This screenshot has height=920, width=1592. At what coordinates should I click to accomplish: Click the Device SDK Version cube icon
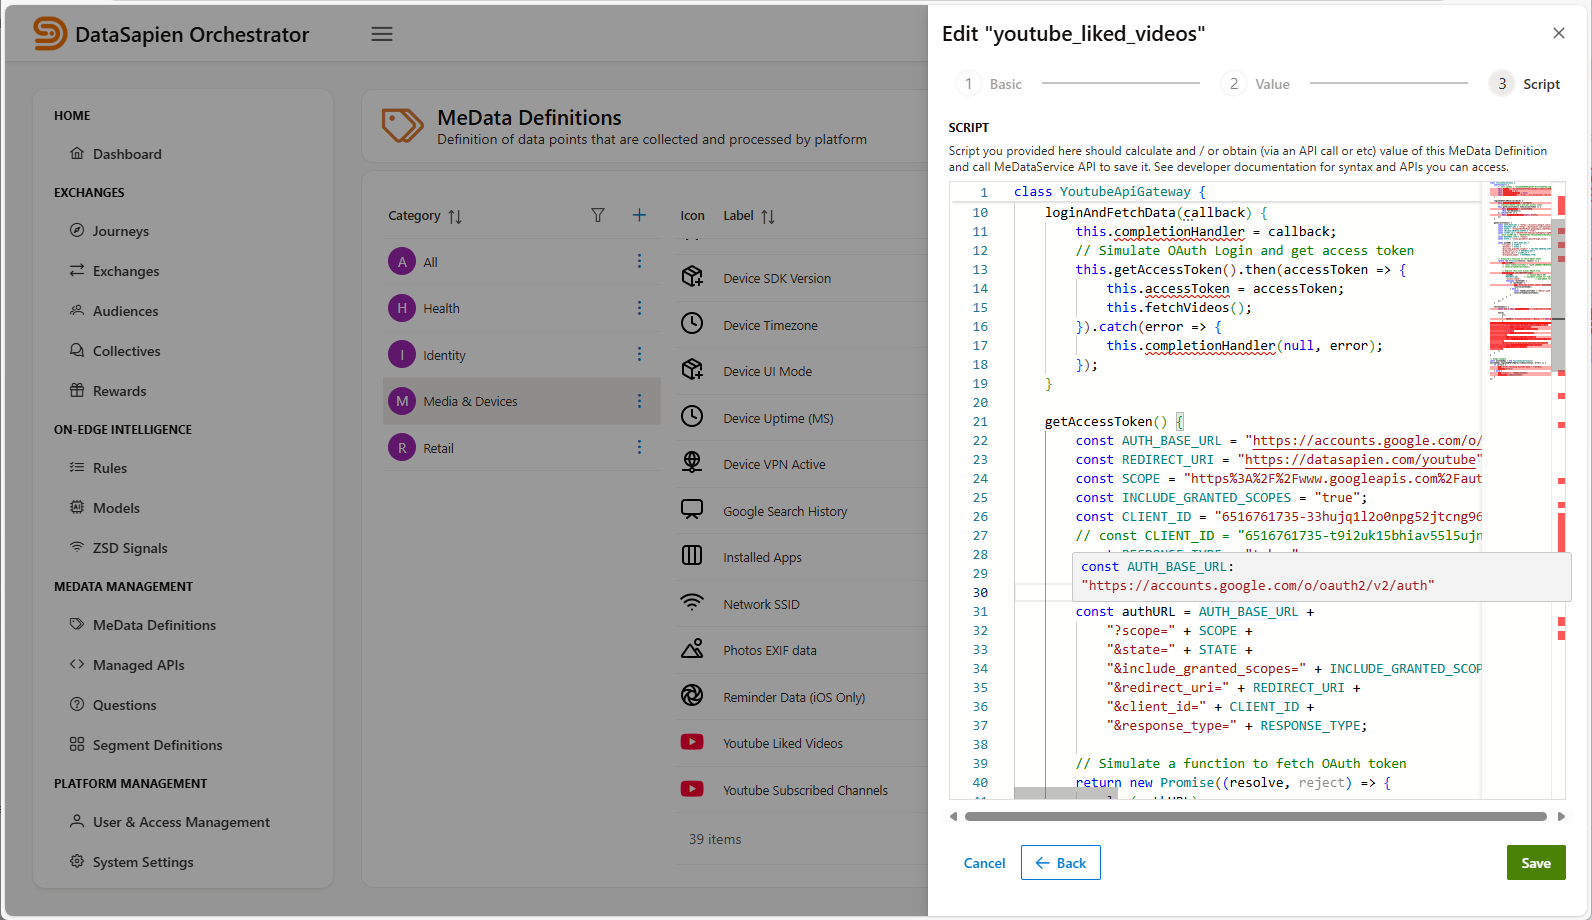pyautogui.click(x=692, y=277)
